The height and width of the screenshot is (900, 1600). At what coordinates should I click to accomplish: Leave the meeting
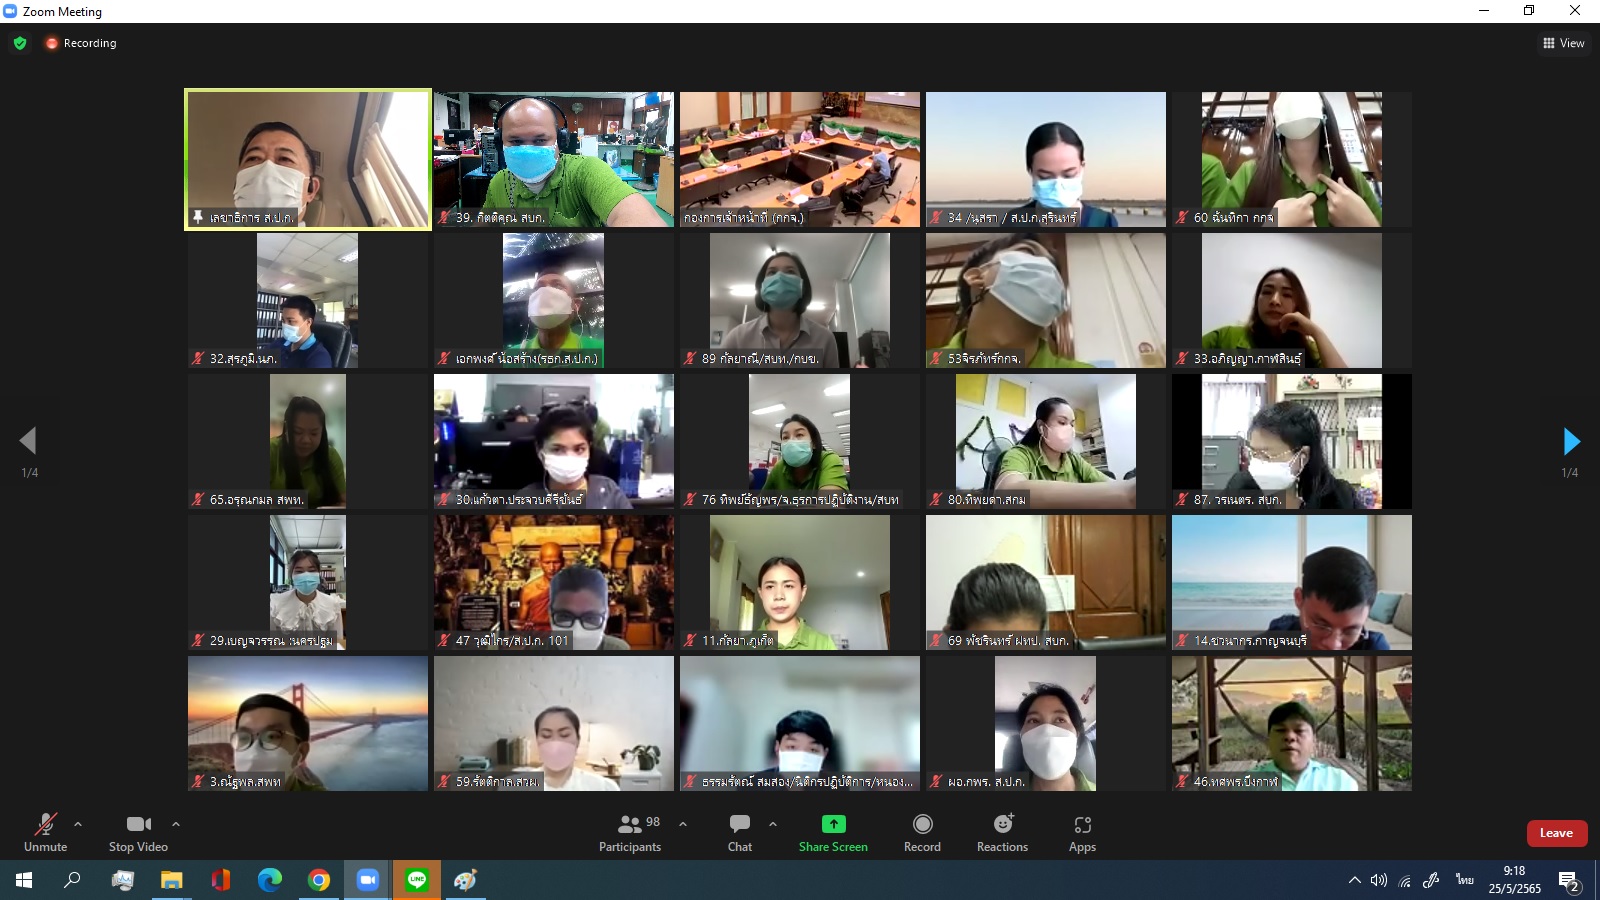pos(1556,833)
